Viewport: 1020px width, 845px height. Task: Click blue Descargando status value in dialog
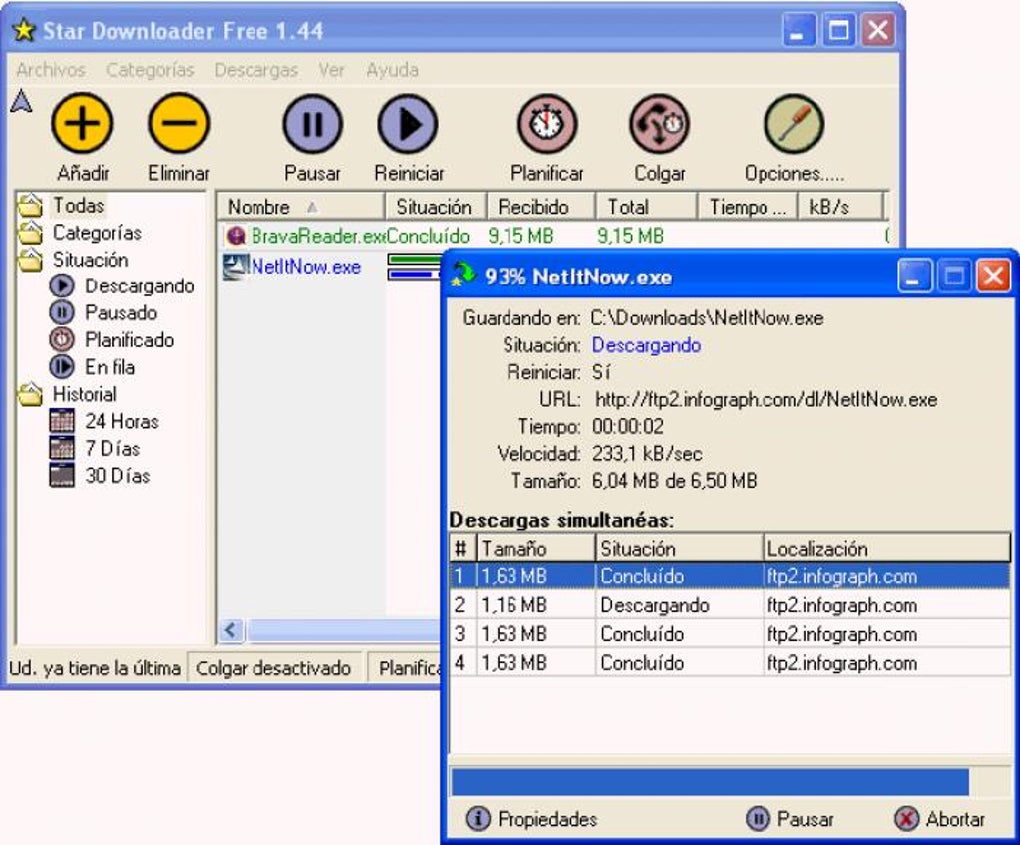point(646,345)
